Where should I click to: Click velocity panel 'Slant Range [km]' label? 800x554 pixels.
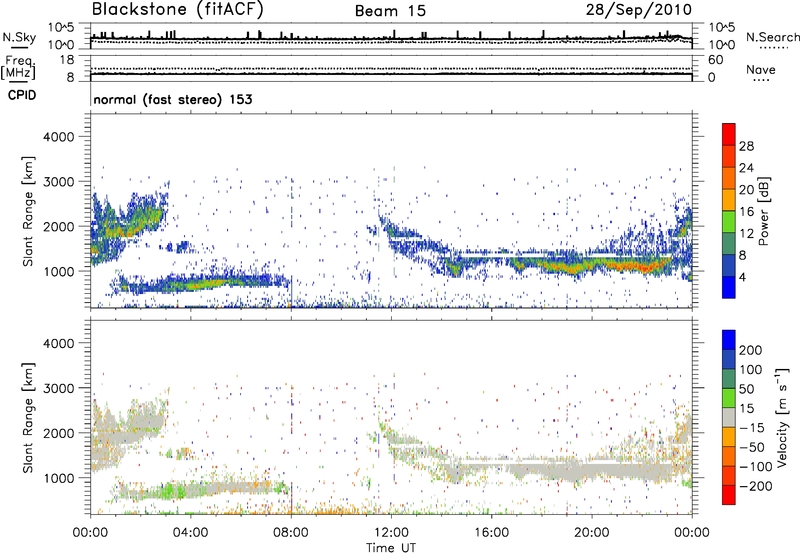pos(28,418)
